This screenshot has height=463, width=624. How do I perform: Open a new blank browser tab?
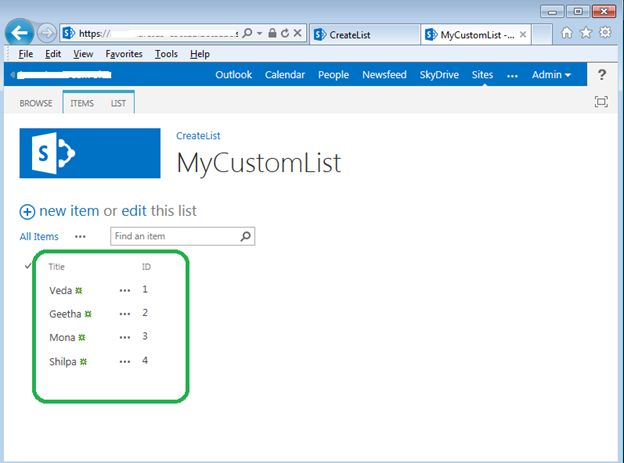tap(542, 35)
